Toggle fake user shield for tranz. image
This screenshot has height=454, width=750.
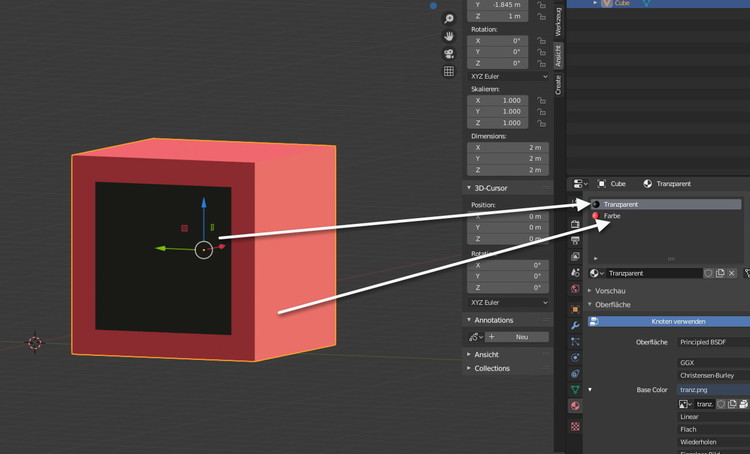point(721,404)
